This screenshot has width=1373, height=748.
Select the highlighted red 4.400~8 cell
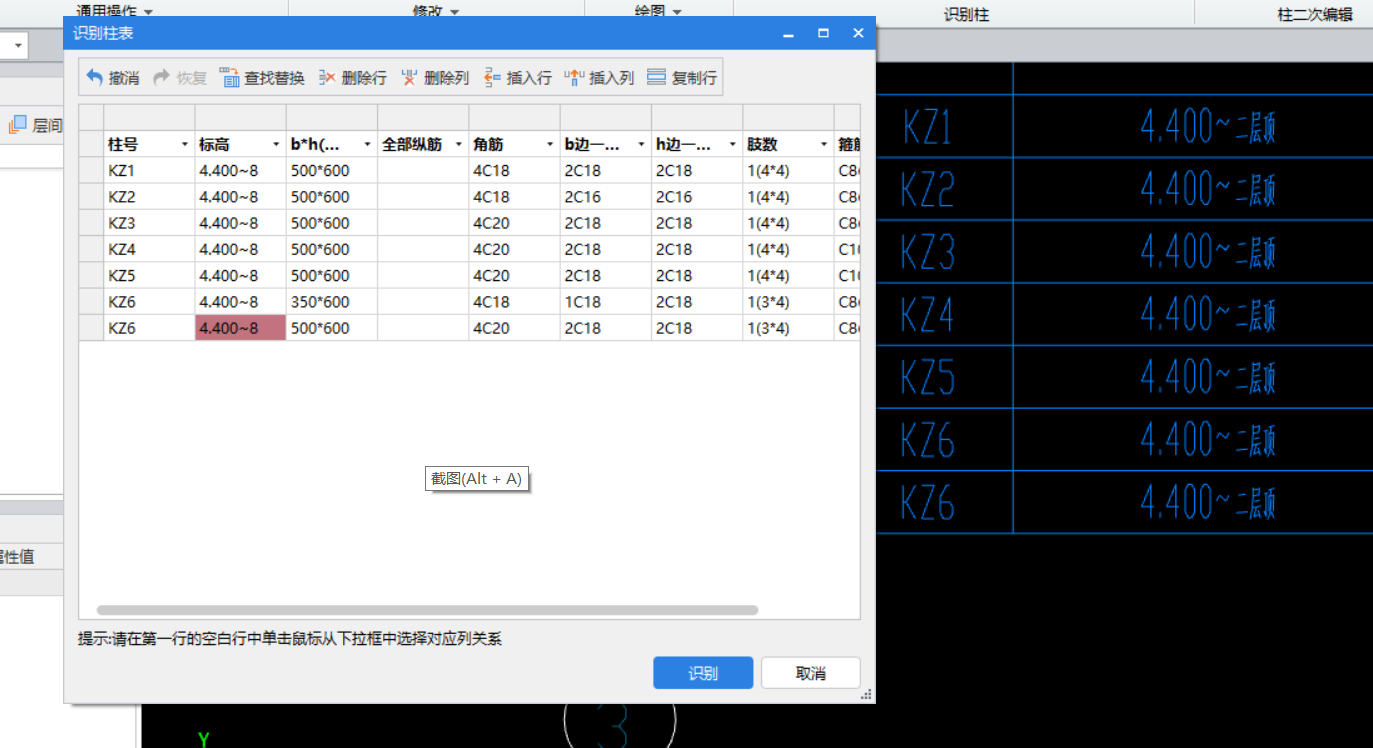pyautogui.click(x=241, y=328)
